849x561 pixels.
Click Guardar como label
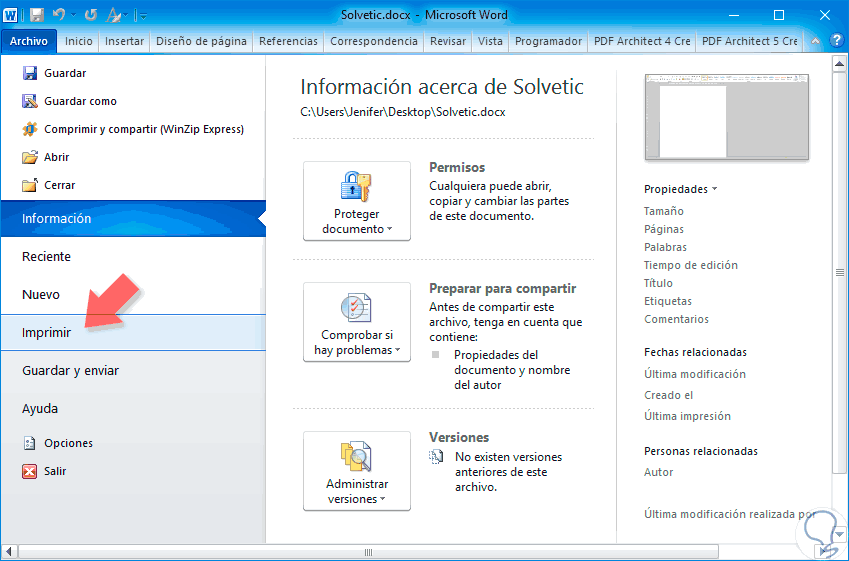(x=80, y=101)
